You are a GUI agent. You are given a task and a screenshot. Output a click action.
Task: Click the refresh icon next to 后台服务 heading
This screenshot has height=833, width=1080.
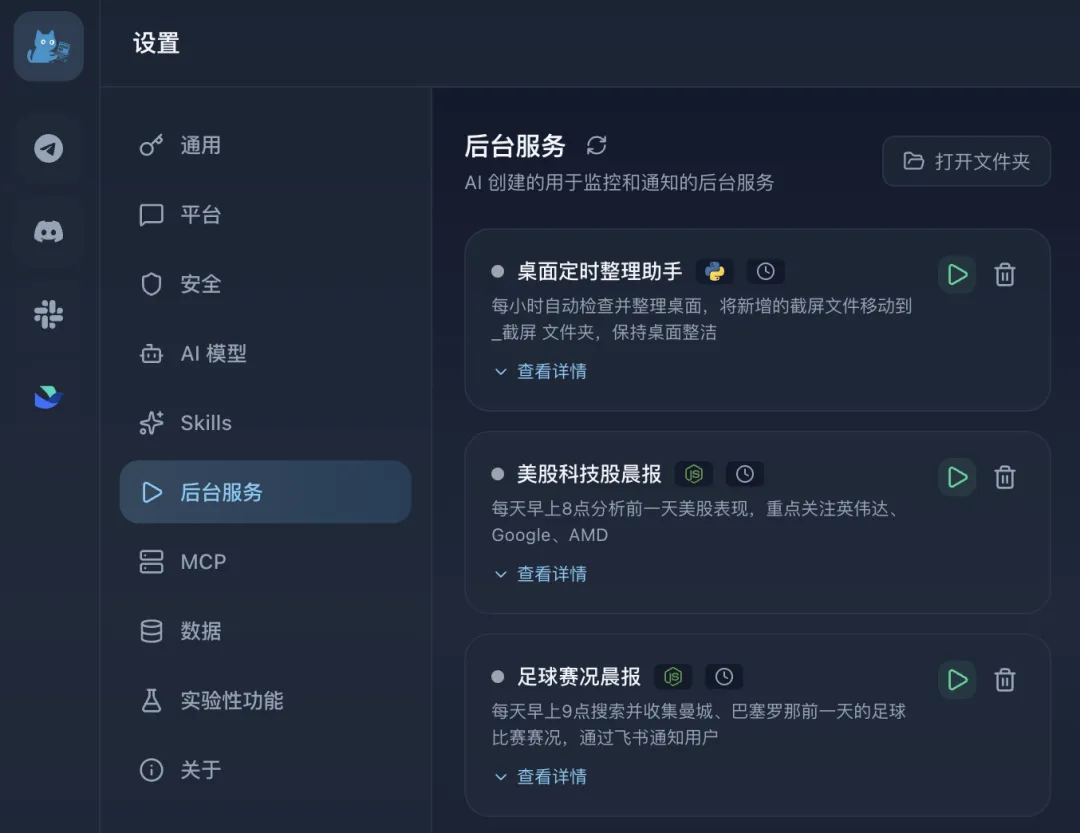[x=597, y=146]
